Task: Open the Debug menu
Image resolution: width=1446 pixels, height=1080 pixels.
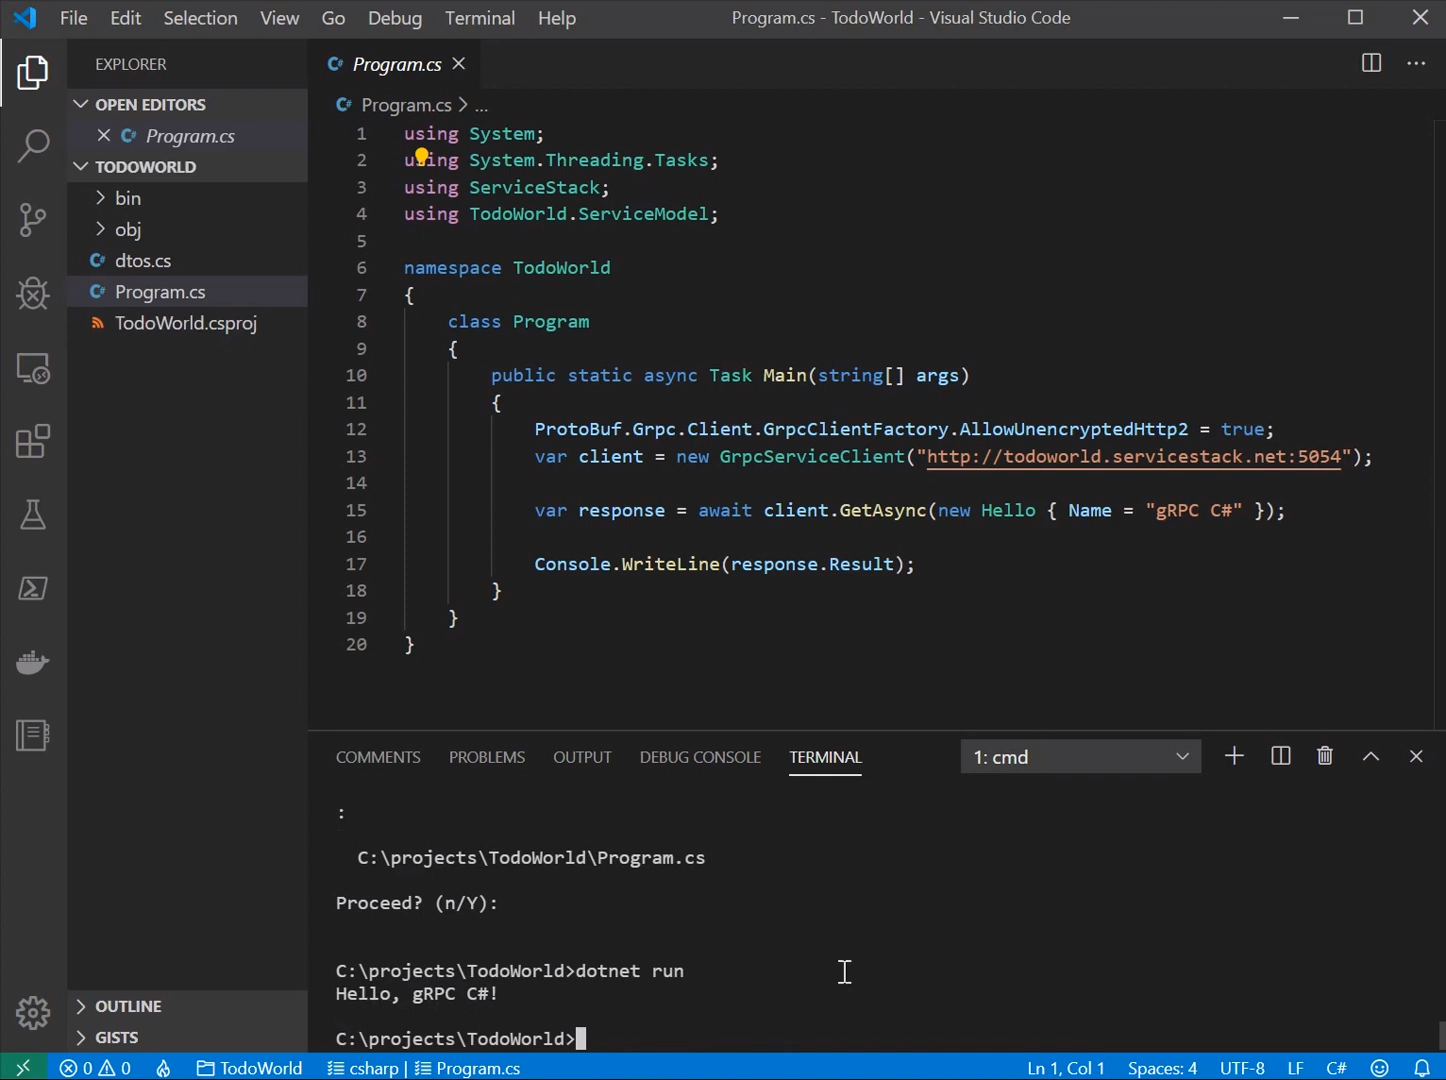Action: (x=395, y=18)
